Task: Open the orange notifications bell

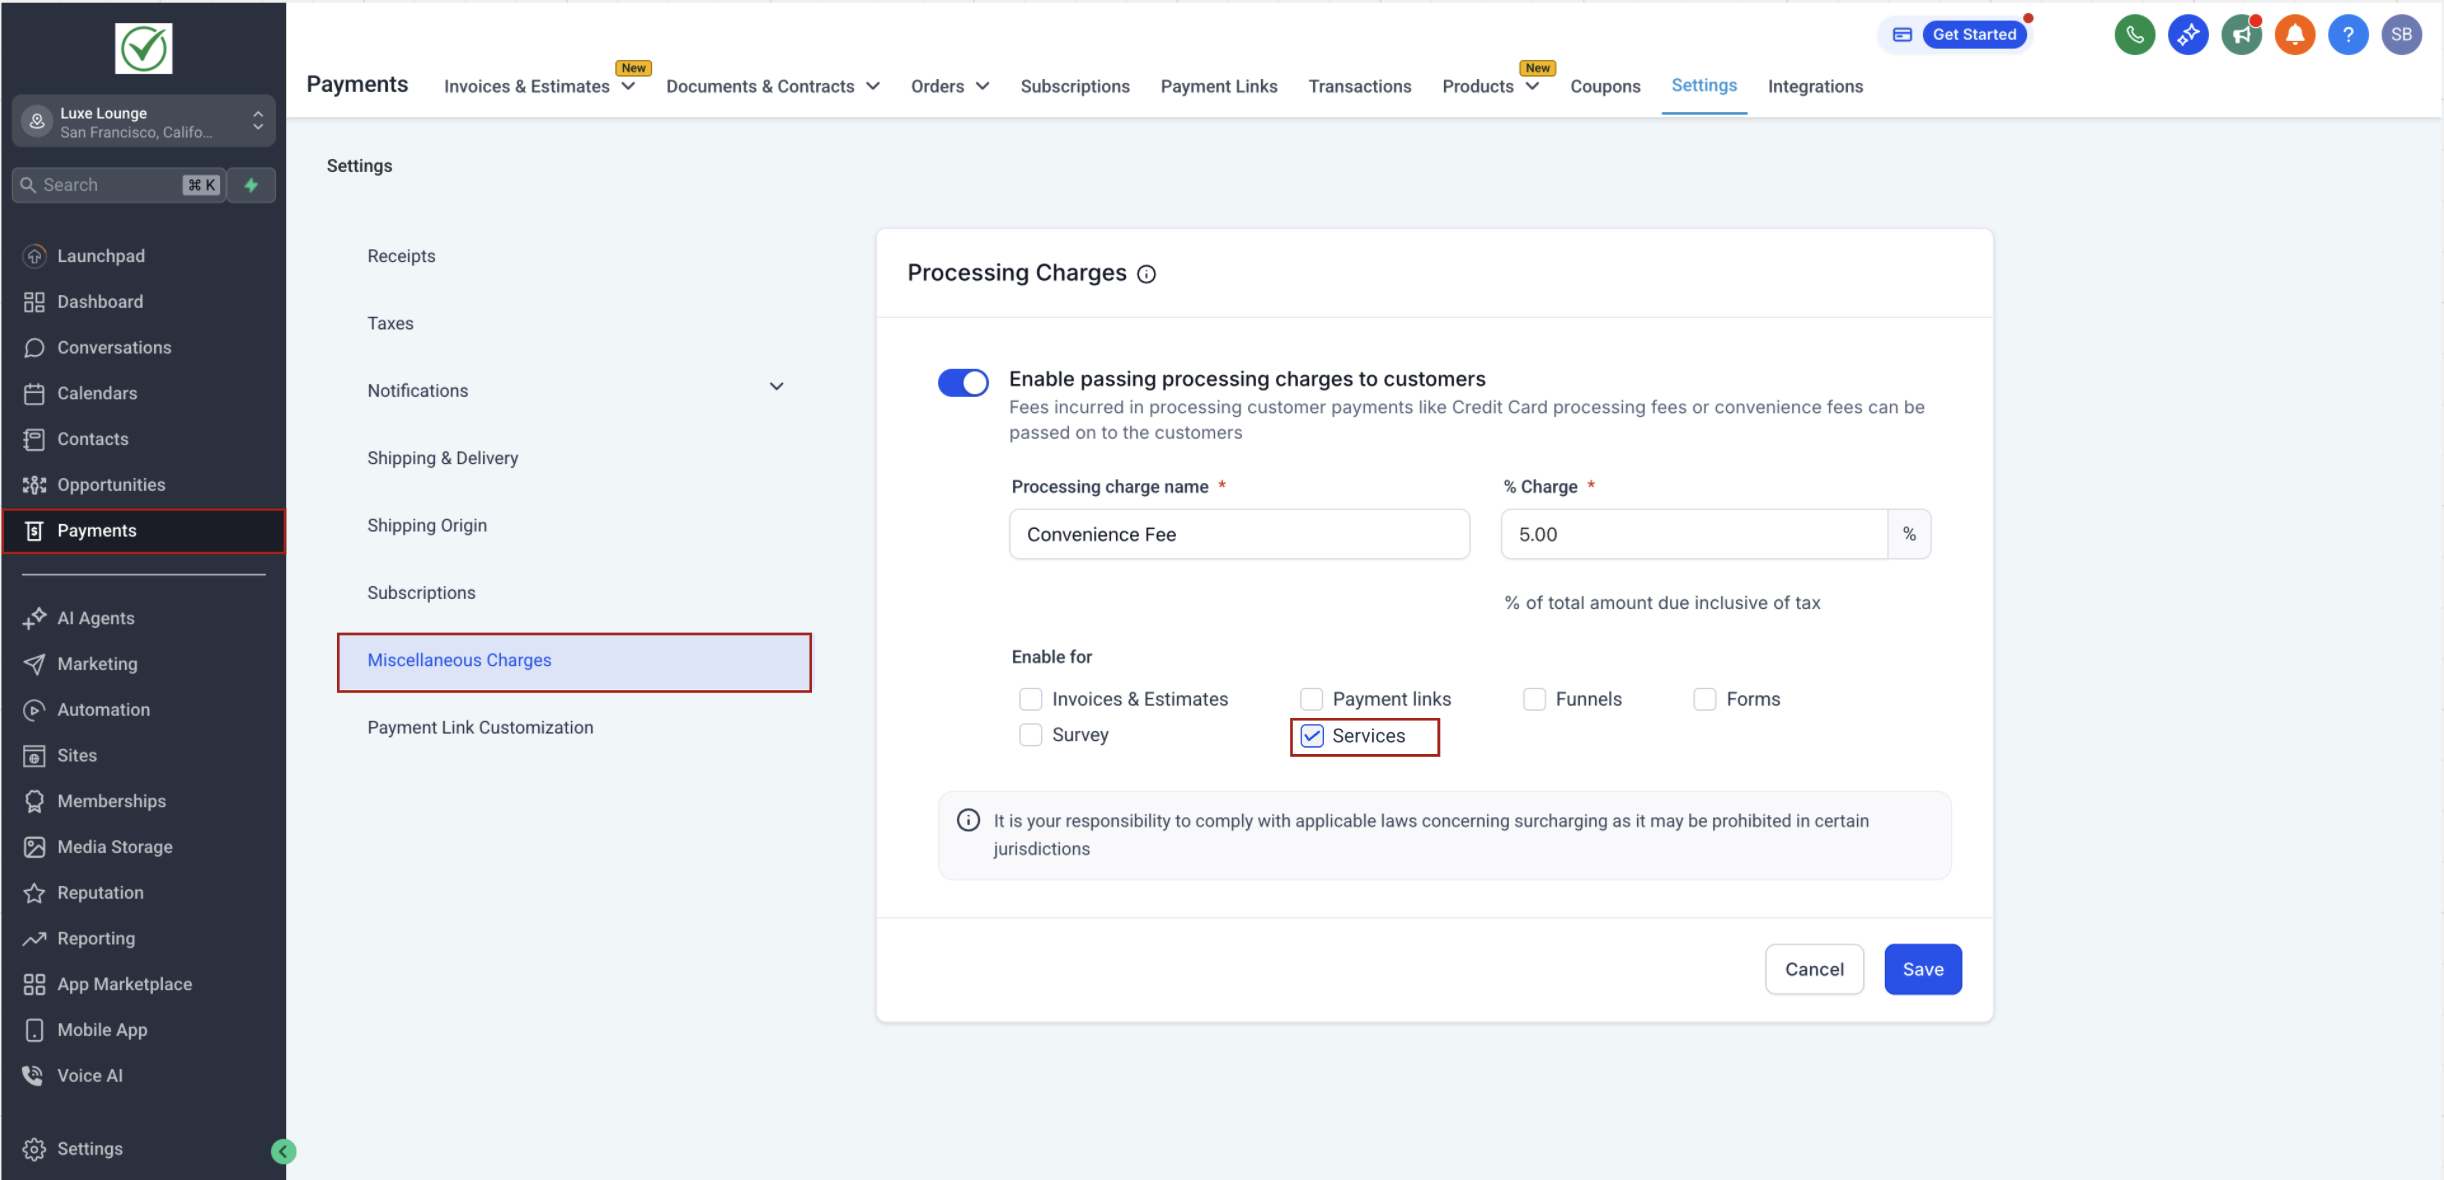Action: tap(2294, 35)
